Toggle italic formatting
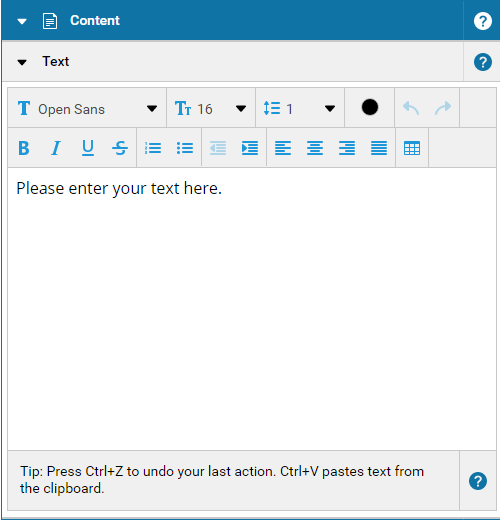This screenshot has width=500, height=520. click(56, 148)
